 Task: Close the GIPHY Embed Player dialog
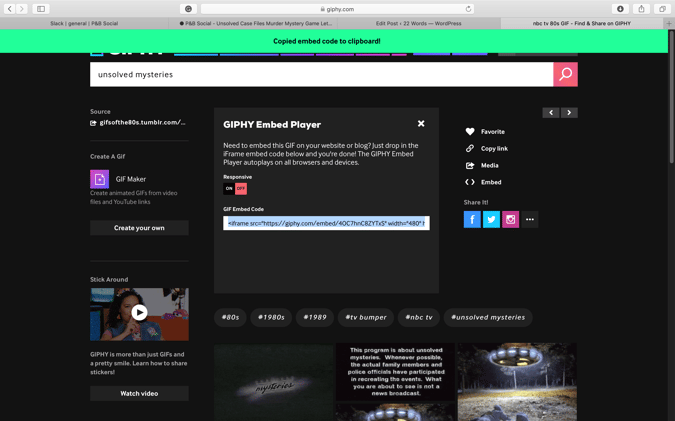pos(421,124)
